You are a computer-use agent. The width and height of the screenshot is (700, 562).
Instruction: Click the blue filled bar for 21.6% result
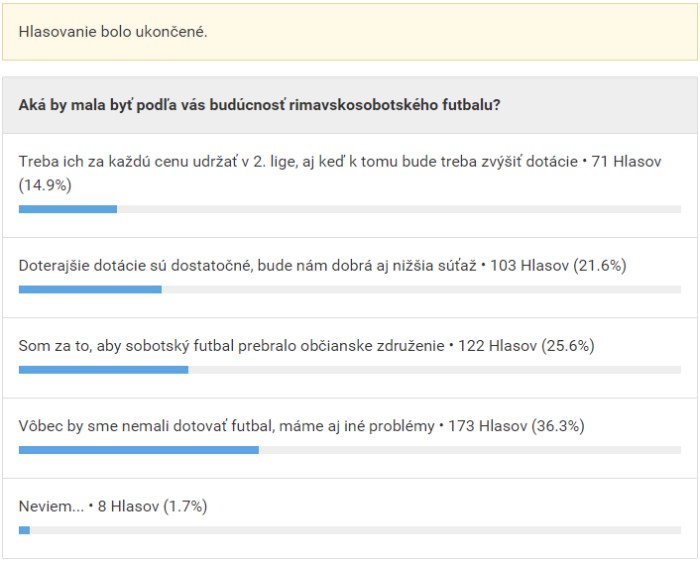tap(90, 289)
